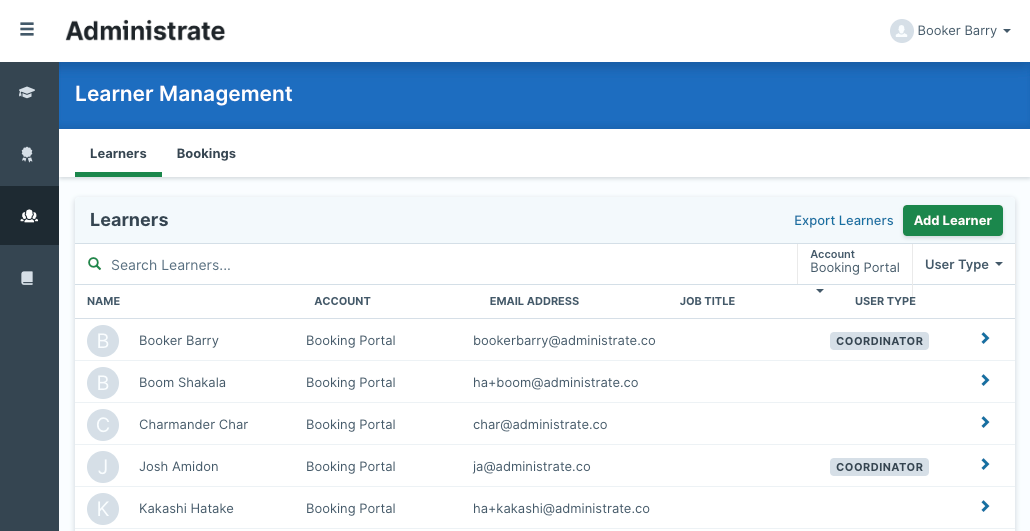Click the JOB TITLE column header
The width and height of the screenshot is (1030, 531).
707,301
